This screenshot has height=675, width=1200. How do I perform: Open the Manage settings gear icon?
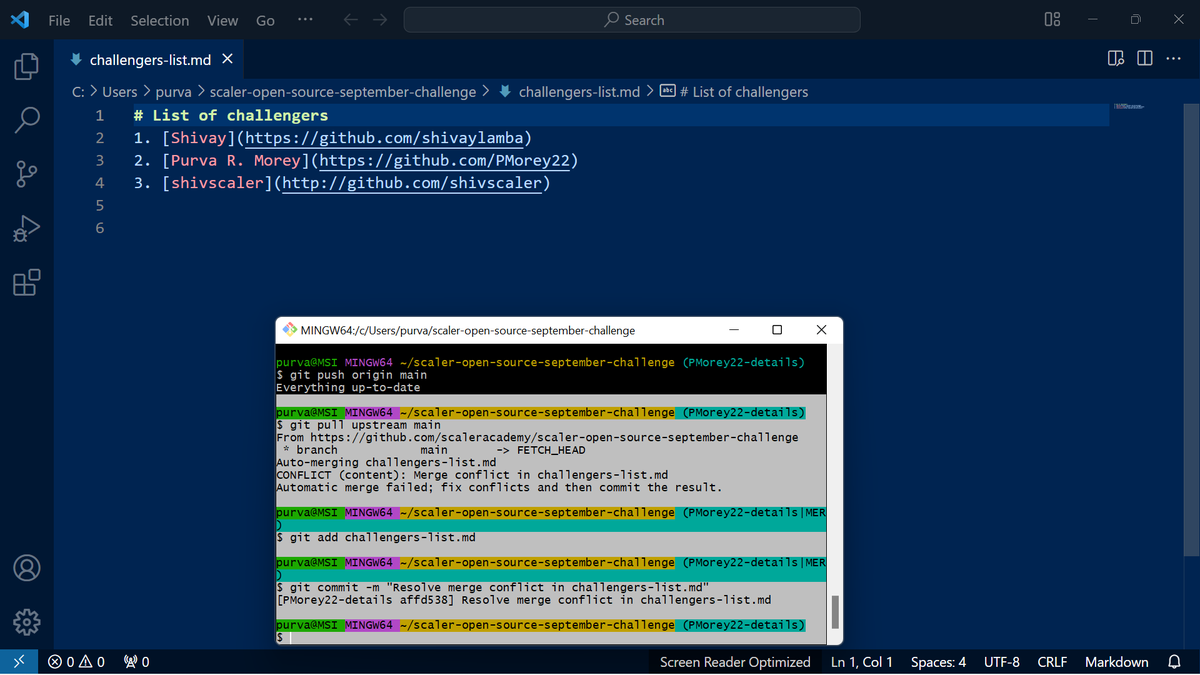coord(25,621)
